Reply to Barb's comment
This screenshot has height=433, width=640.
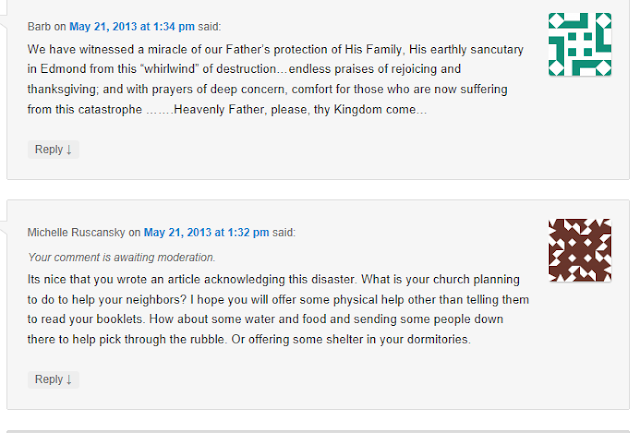53,149
